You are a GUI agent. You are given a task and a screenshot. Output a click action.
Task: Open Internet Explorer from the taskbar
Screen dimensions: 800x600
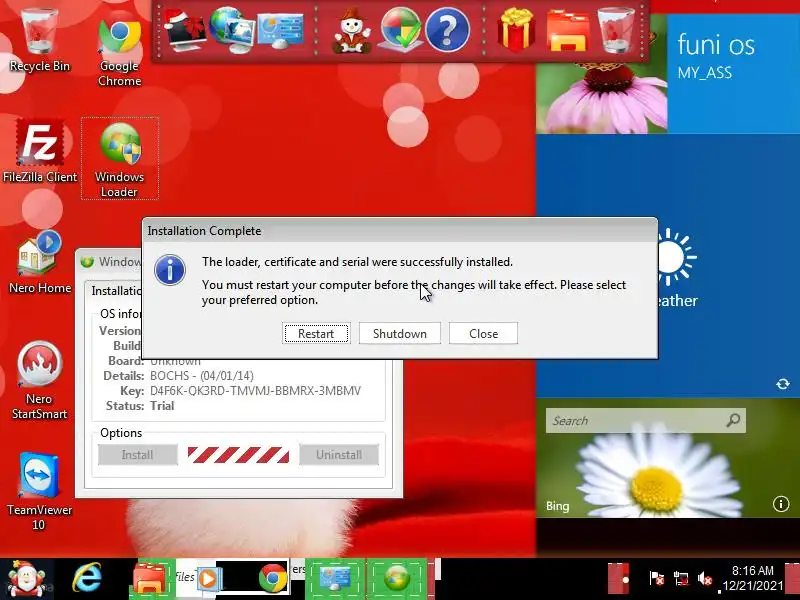tap(87, 579)
